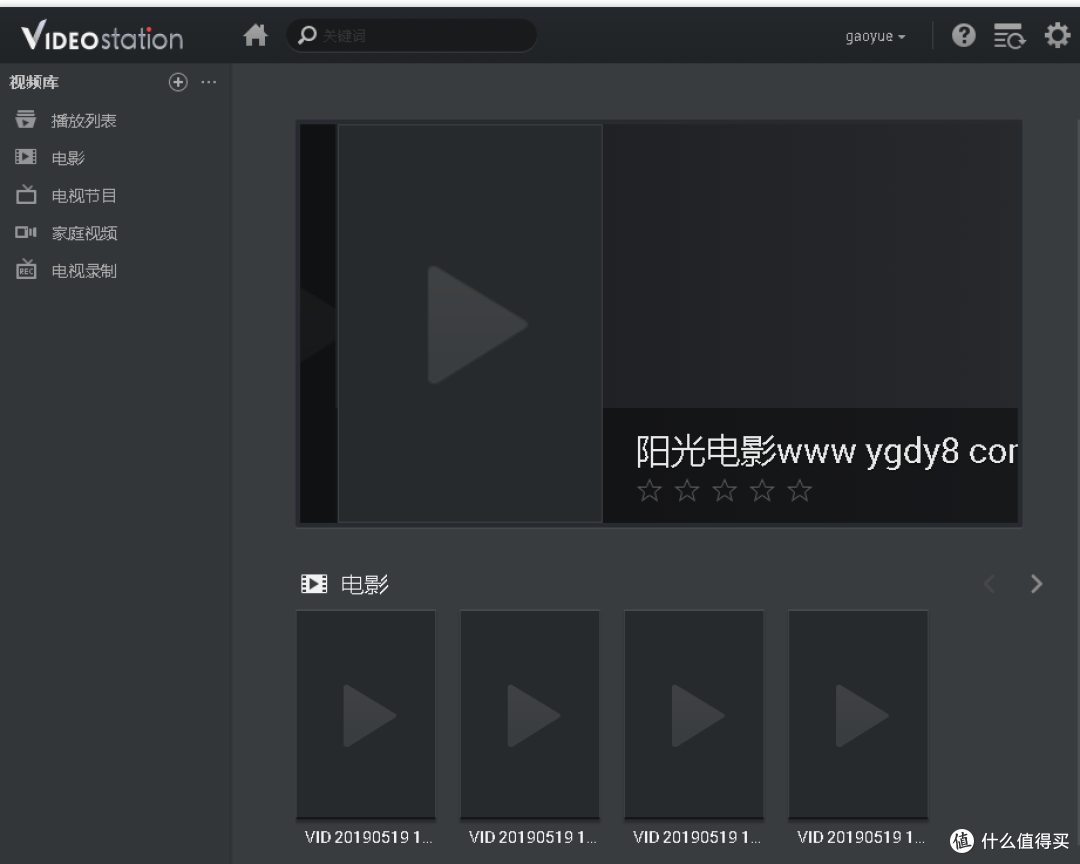Show next movies with right chevron
The height and width of the screenshot is (864, 1080).
tap(1036, 584)
